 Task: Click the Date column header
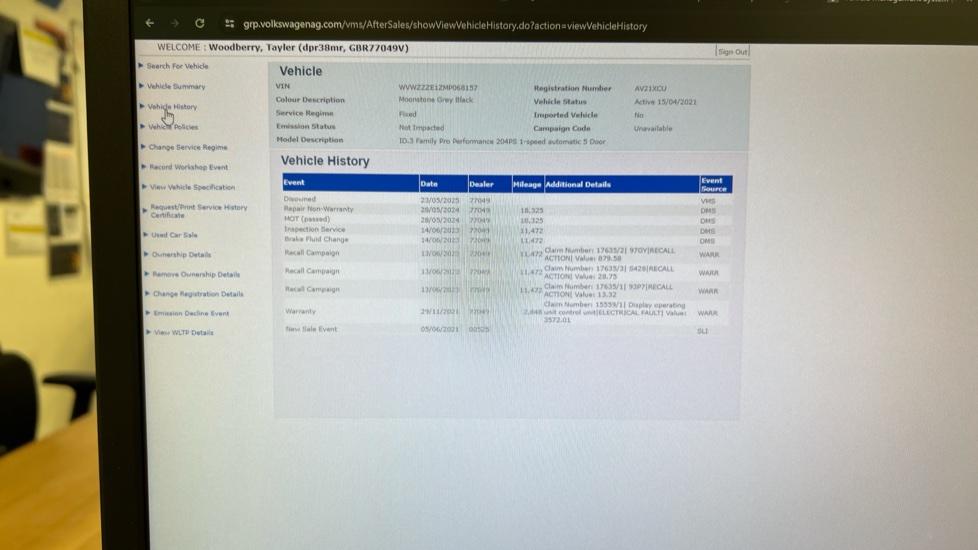[443, 184]
